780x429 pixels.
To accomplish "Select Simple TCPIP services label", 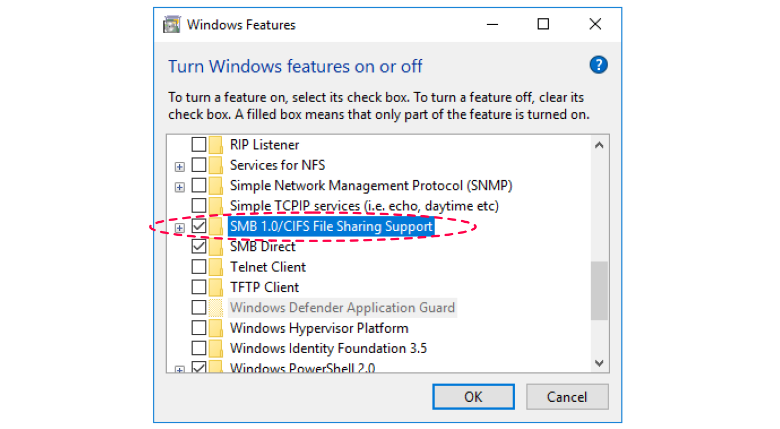I will [x=364, y=206].
